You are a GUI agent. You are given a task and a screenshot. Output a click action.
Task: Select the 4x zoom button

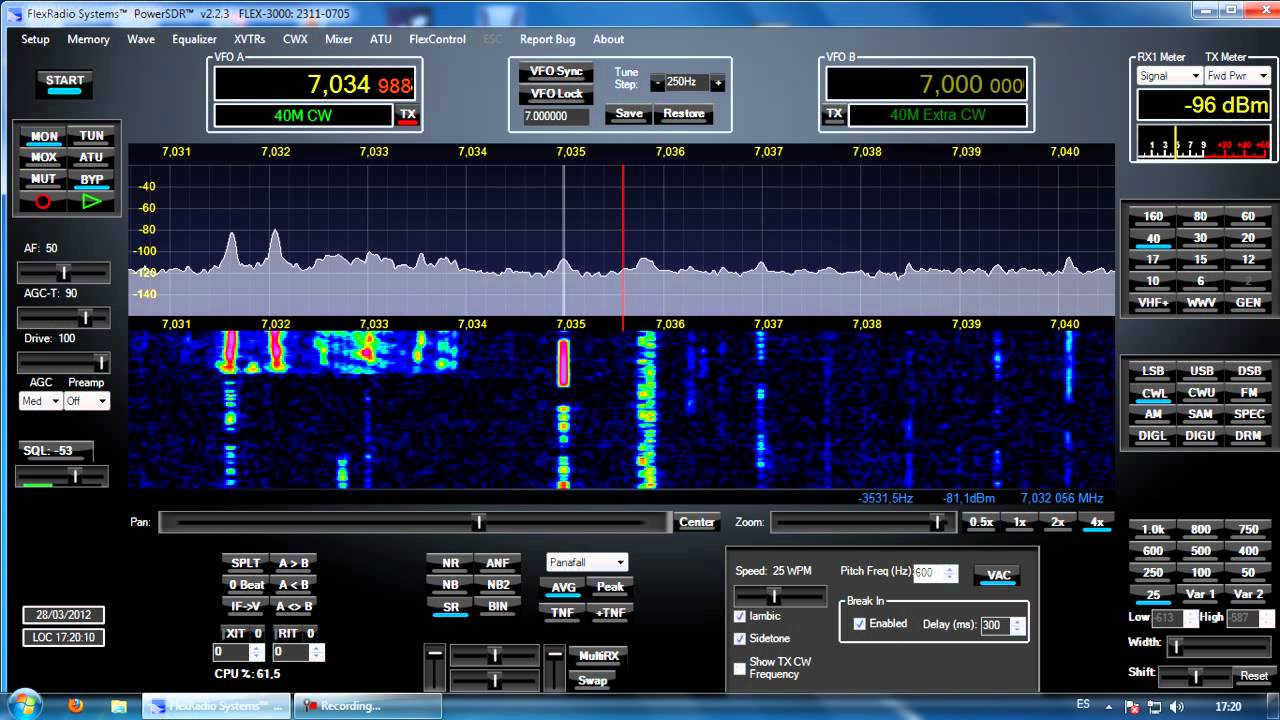[1097, 522]
